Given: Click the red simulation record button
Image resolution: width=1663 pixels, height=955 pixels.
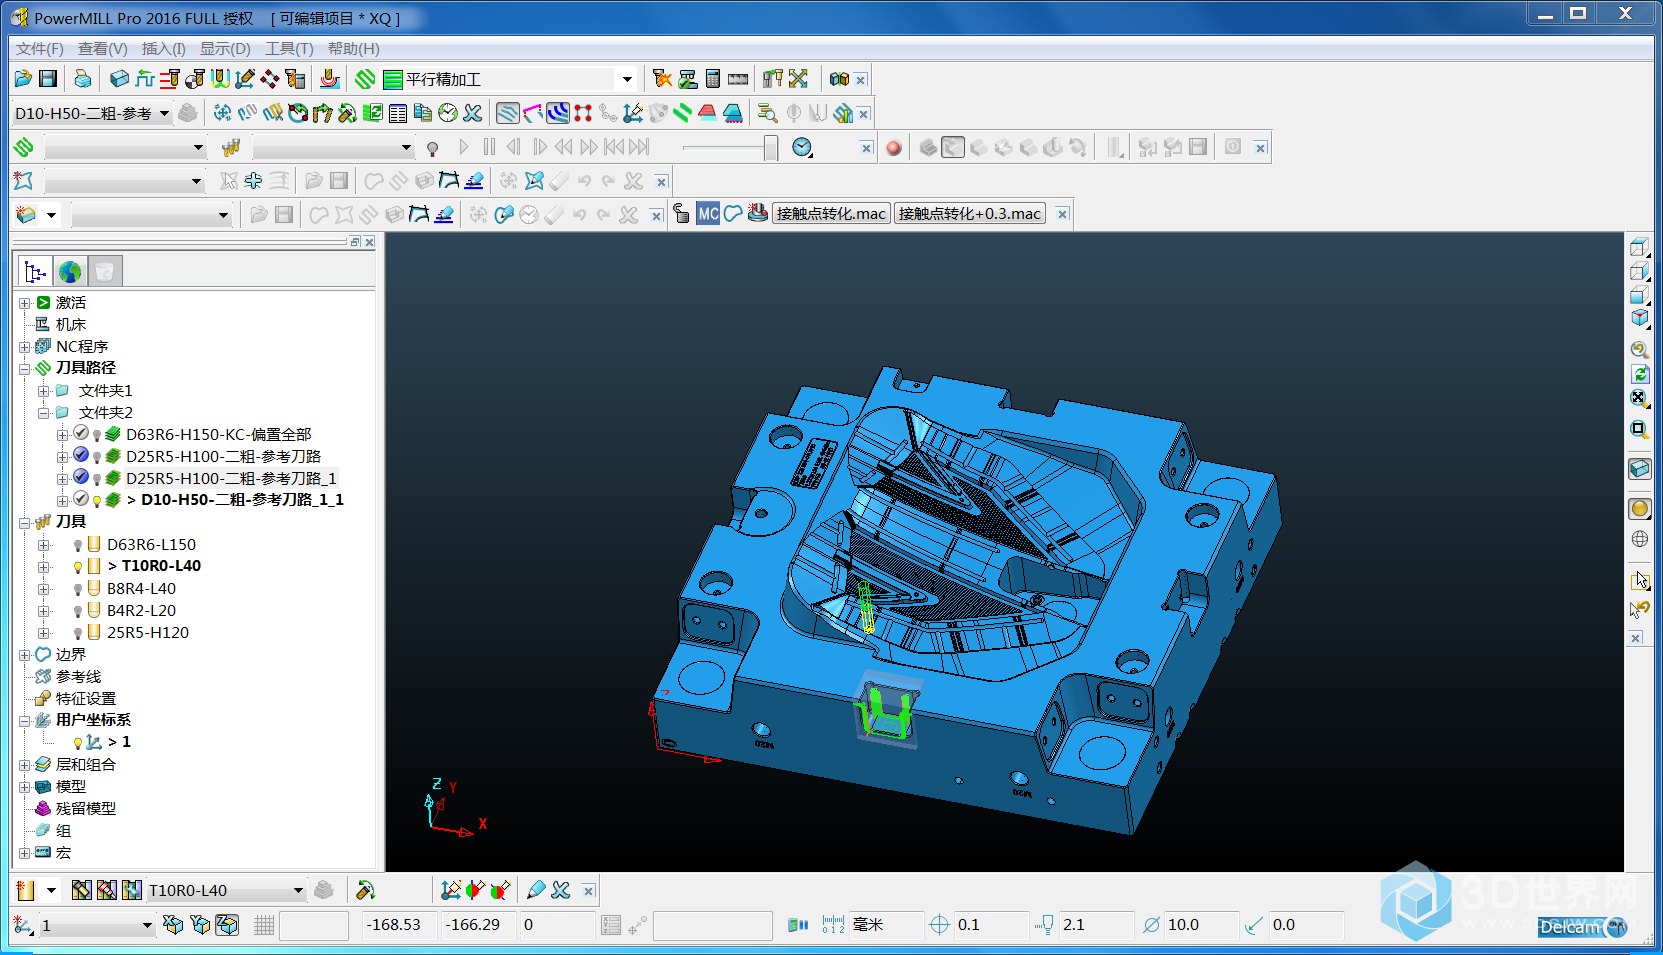Looking at the screenshot, I should click(894, 148).
